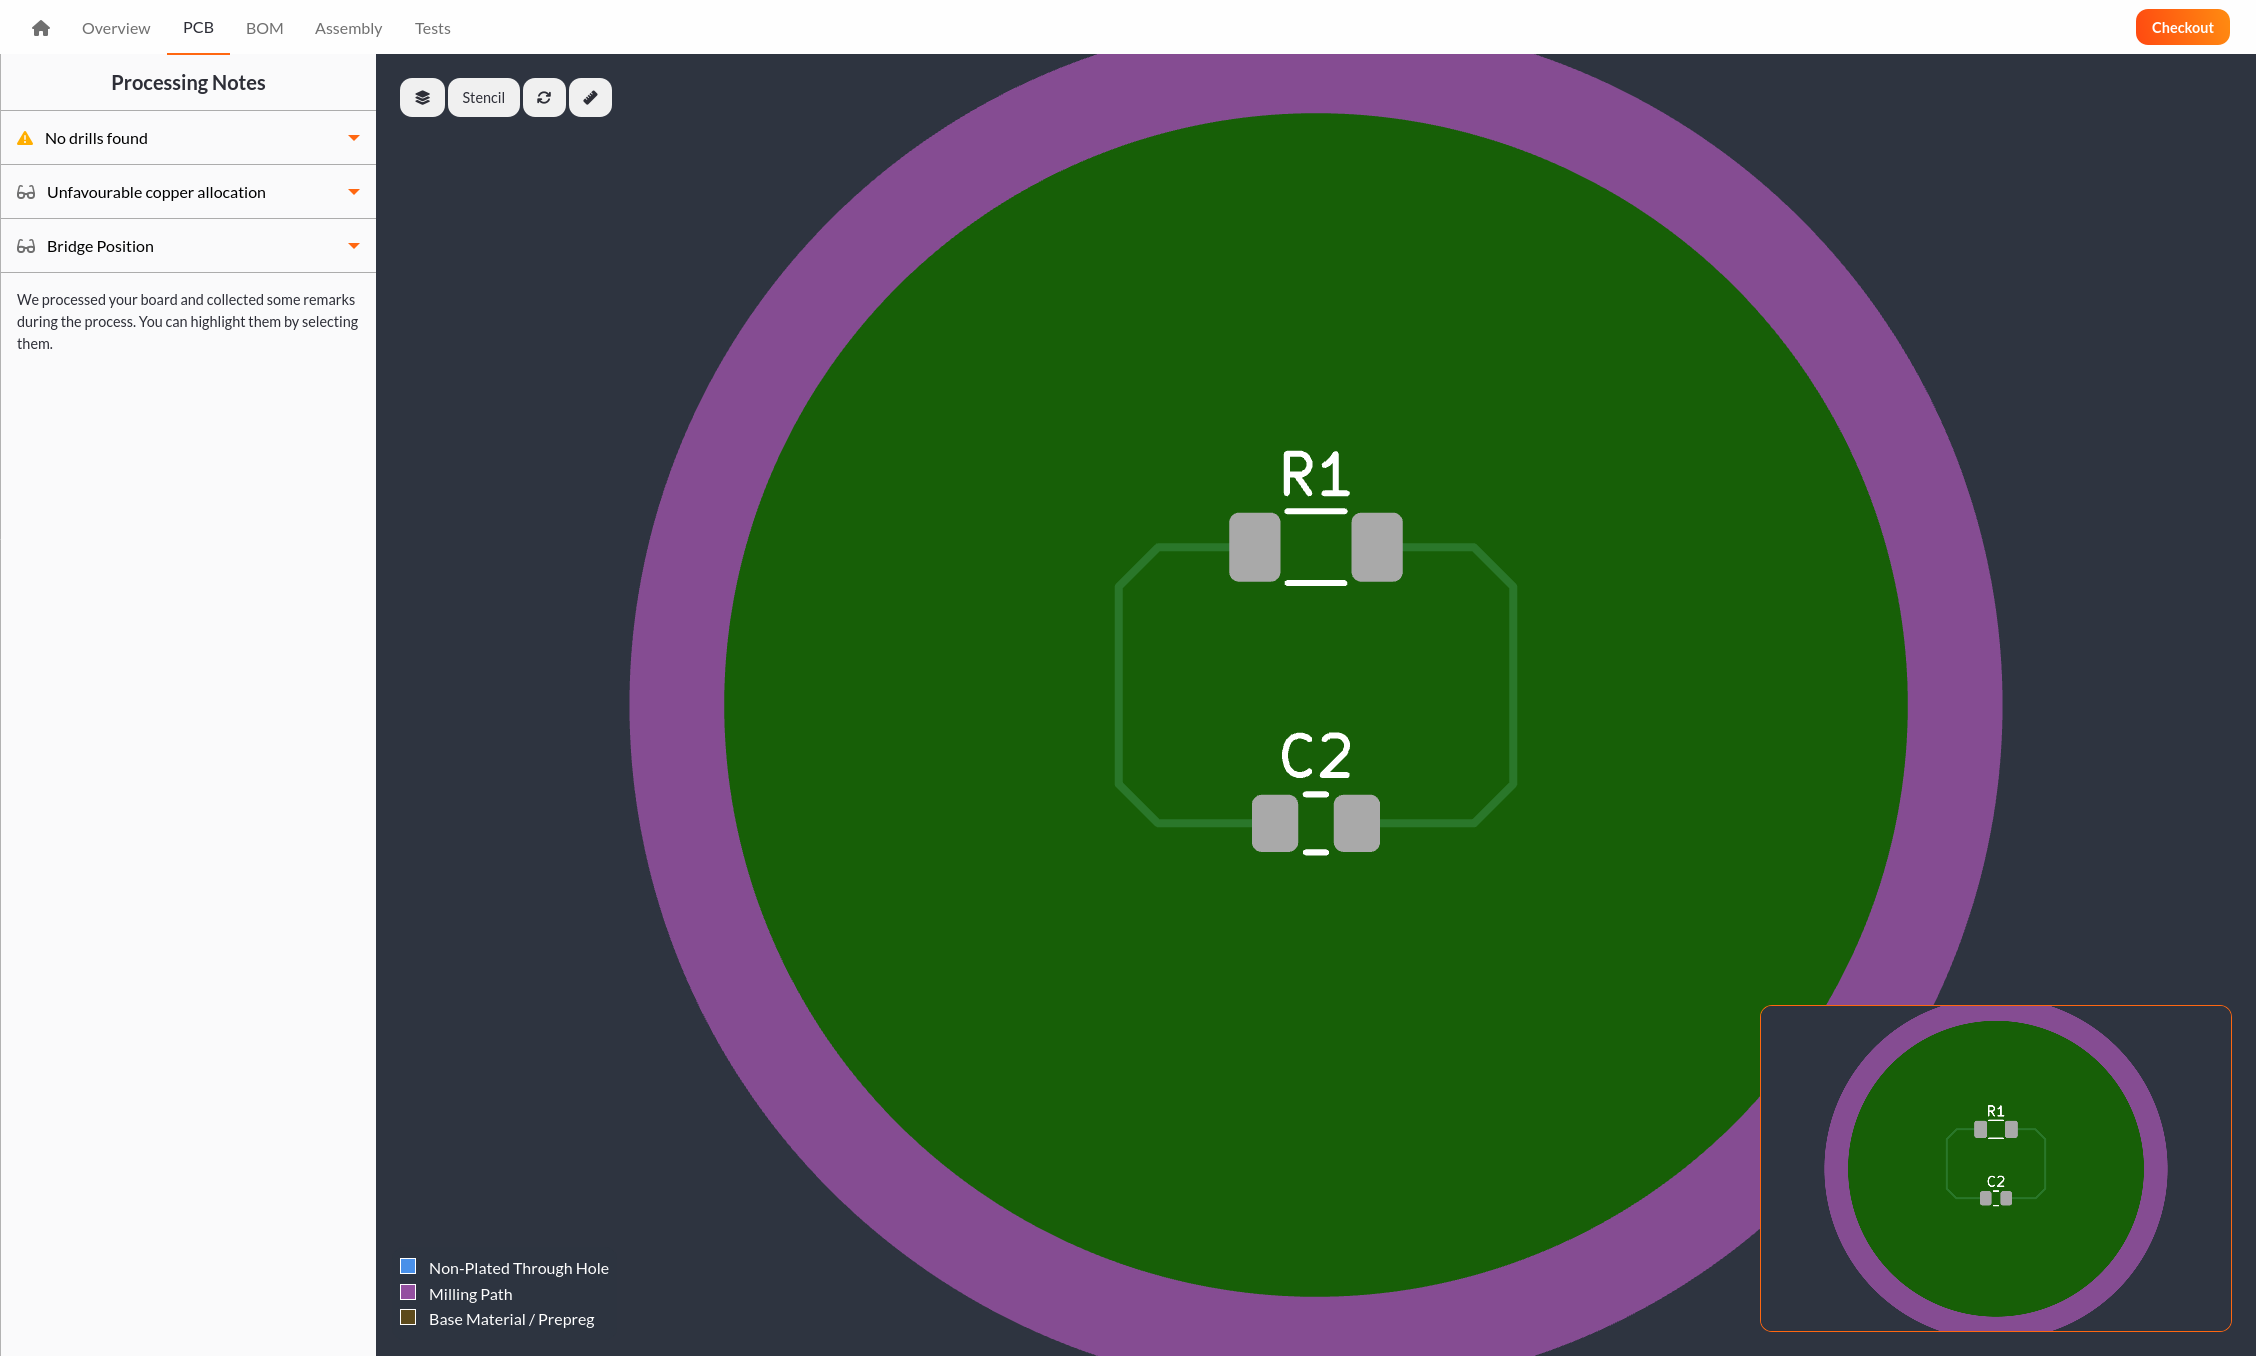Expand Unfavourable copper allocation note
The width and height of the screenshot is (2256, 1356).
point(354,192)
